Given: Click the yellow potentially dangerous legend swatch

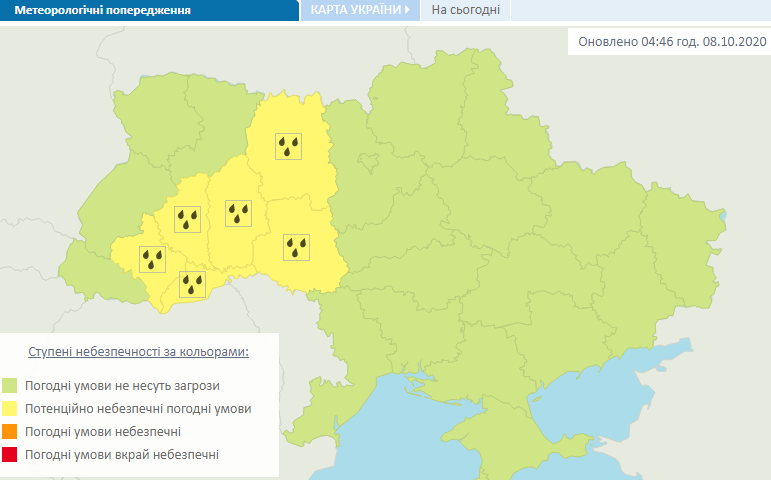Looking at the screenshot, I should [x=10, y=409].
